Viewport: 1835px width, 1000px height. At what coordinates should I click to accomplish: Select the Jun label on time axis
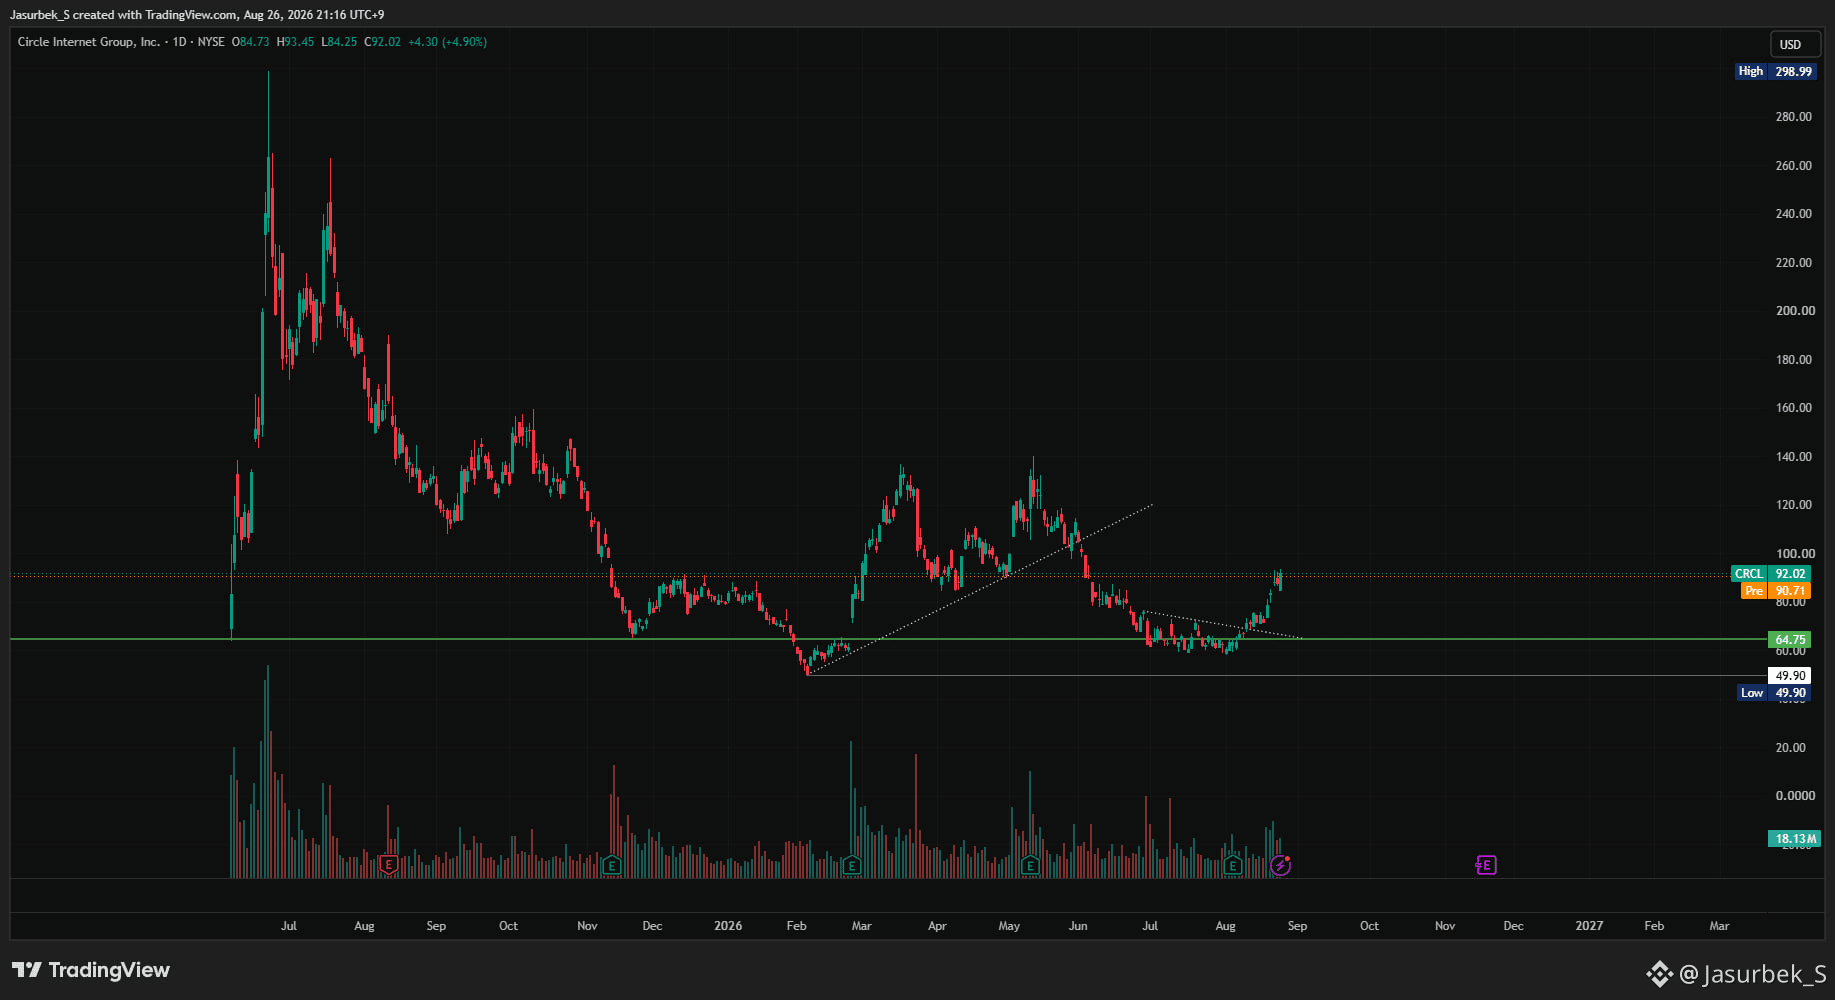(x=1078, y=926)
